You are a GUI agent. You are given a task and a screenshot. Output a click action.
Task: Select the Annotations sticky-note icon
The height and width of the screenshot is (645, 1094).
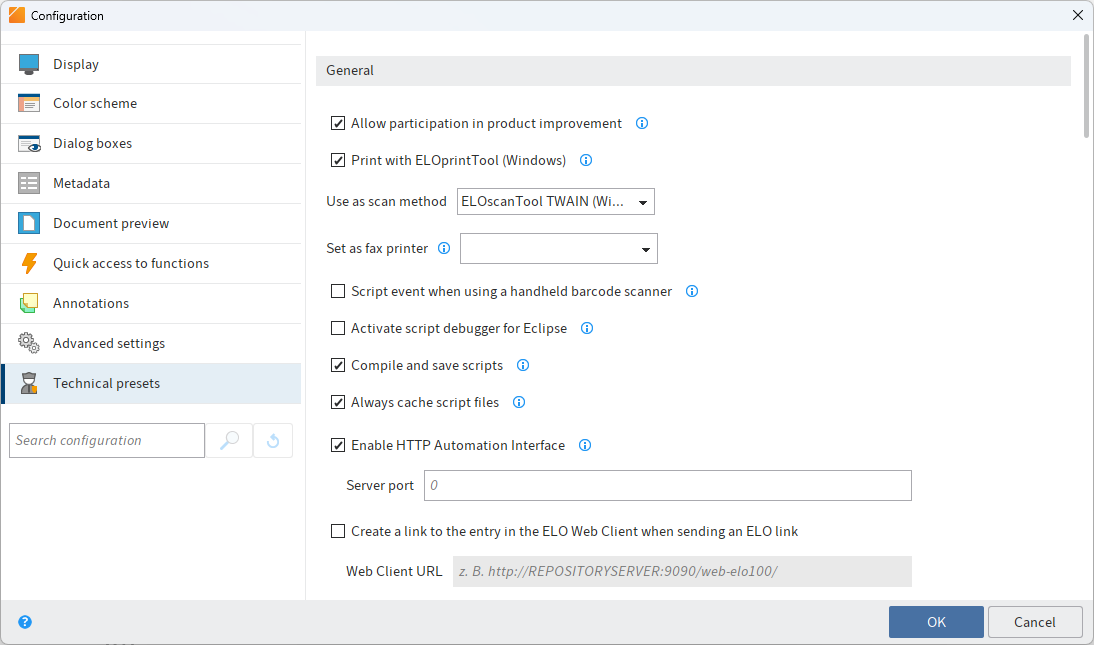tap(27, 303)
